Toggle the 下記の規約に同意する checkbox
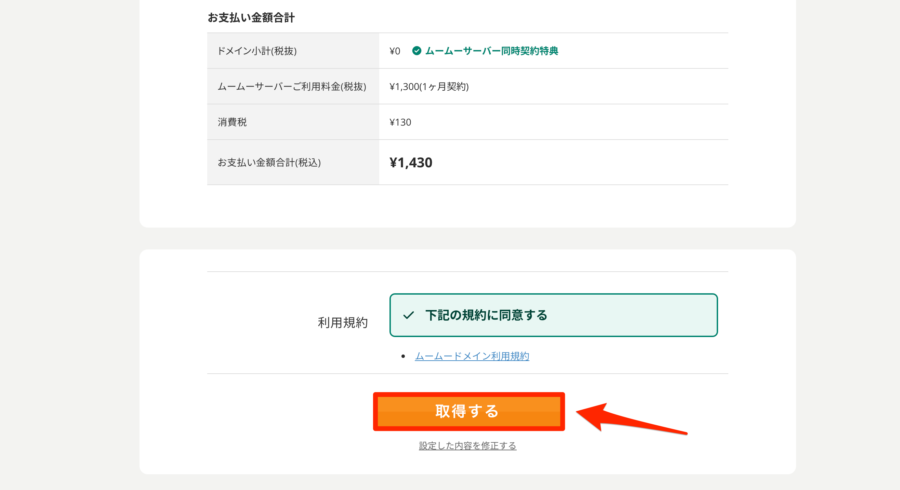The height and width of the screenshot is (490, 900). [553, 315]
